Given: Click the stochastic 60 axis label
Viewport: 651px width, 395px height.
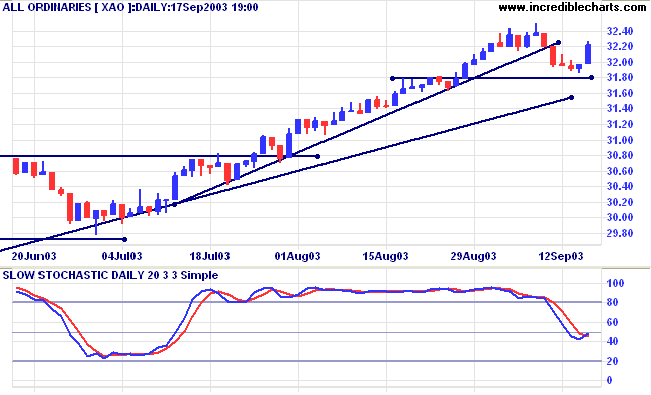Looking at the screenshot, I should 613,322.
